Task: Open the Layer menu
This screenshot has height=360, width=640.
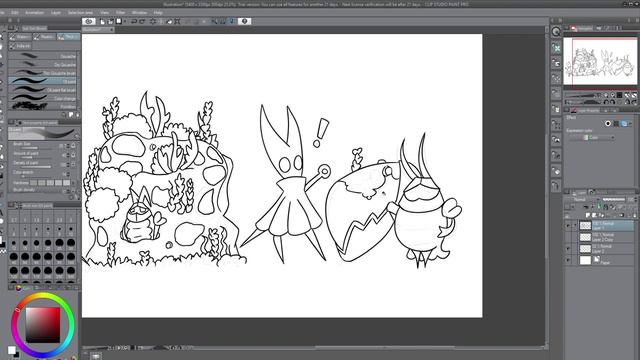Action: pyautogui.click(x=56, y=13)
